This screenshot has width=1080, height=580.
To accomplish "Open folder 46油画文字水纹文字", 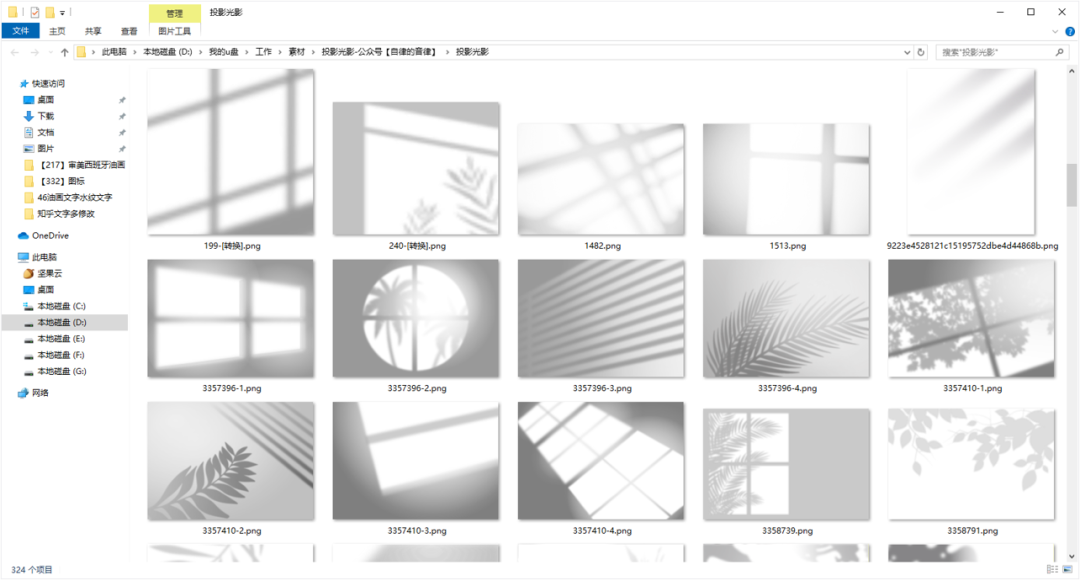I will click(x=74, y=198).
